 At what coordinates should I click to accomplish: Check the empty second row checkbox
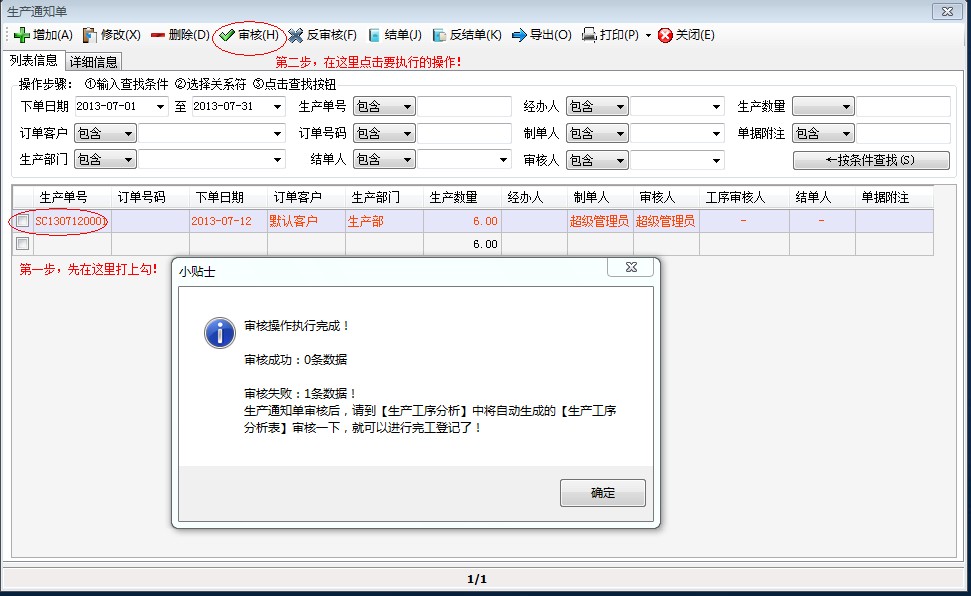click(23, 243)
